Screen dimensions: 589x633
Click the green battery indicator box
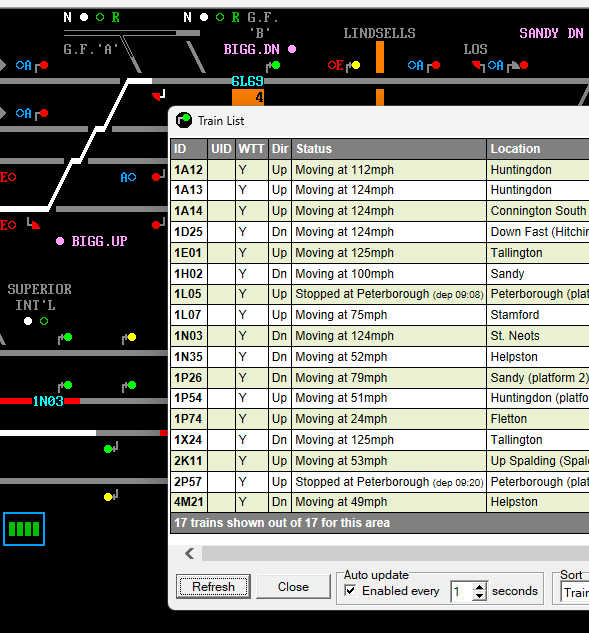pos(24,529)
